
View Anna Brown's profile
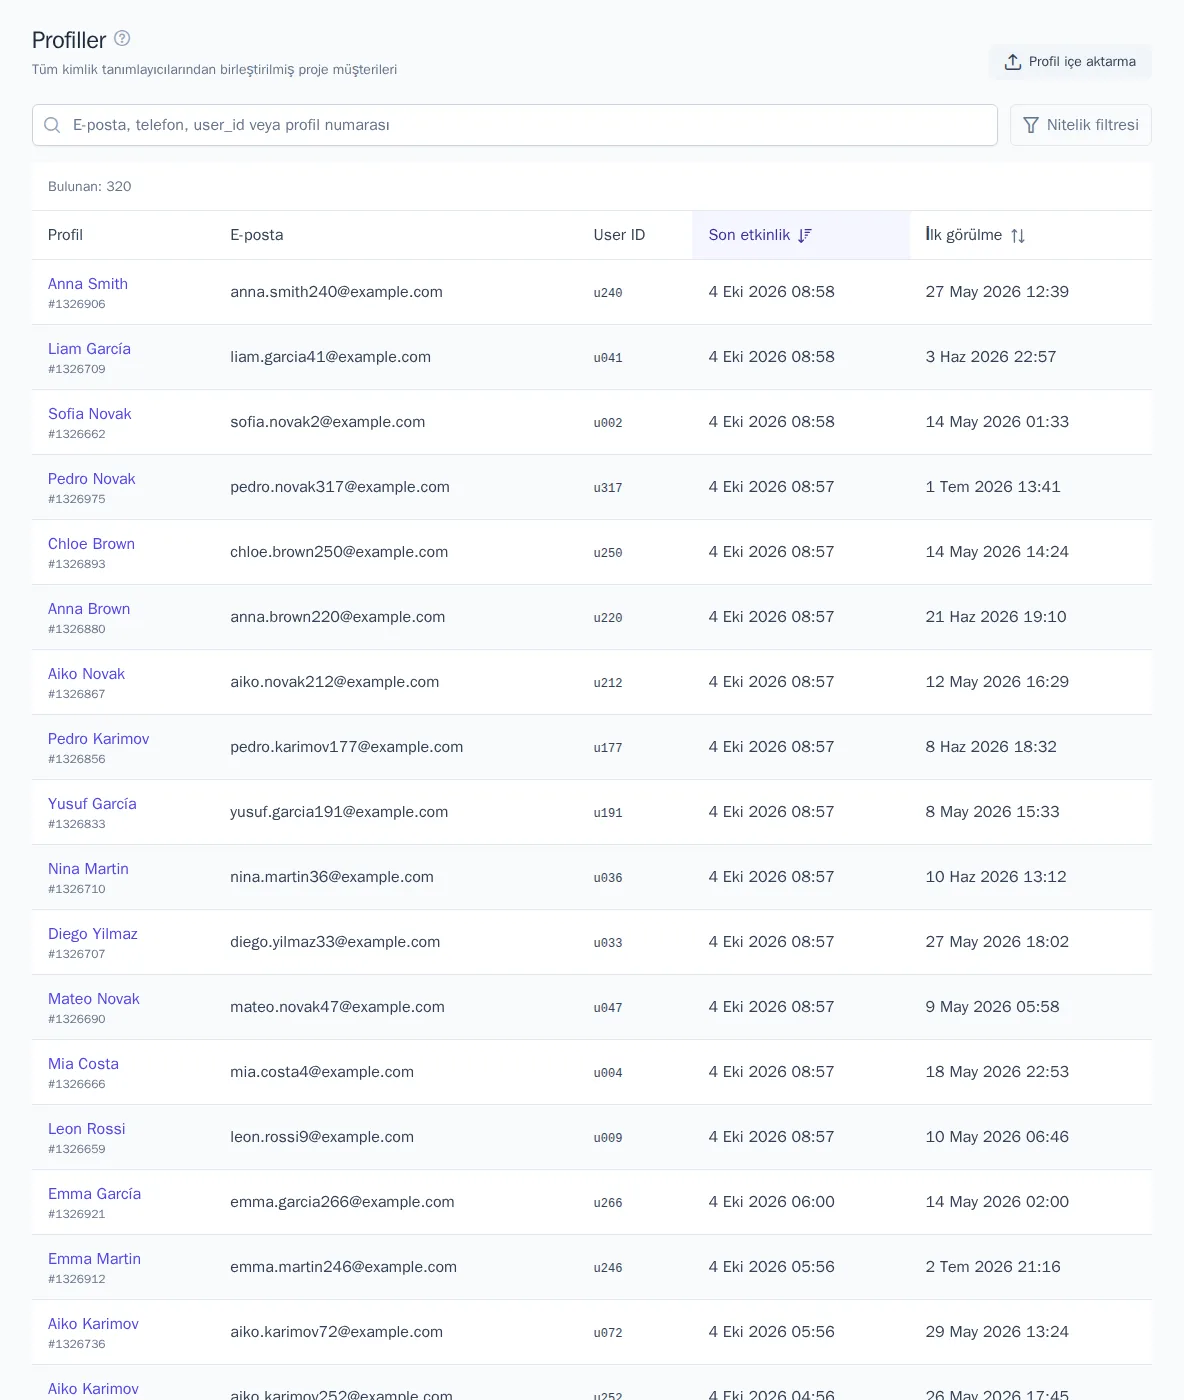(89, 609)
